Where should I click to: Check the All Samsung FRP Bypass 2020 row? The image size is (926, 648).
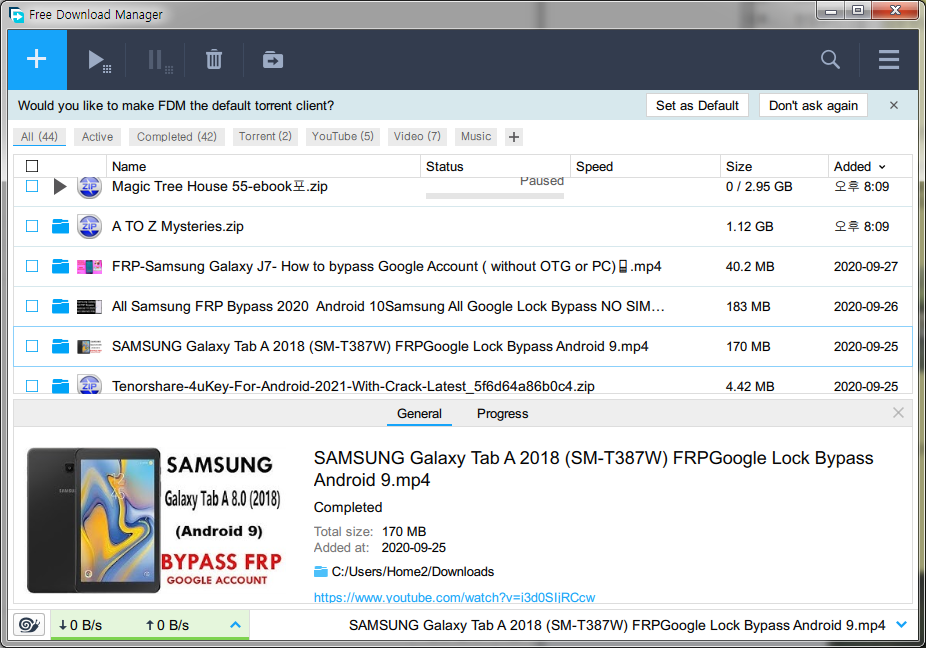click(32, 306)
